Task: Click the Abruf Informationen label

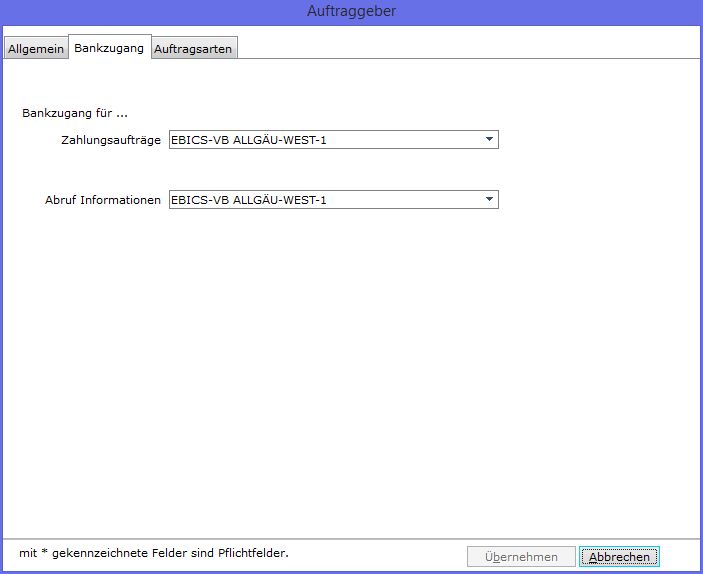Action: [103, 200]
